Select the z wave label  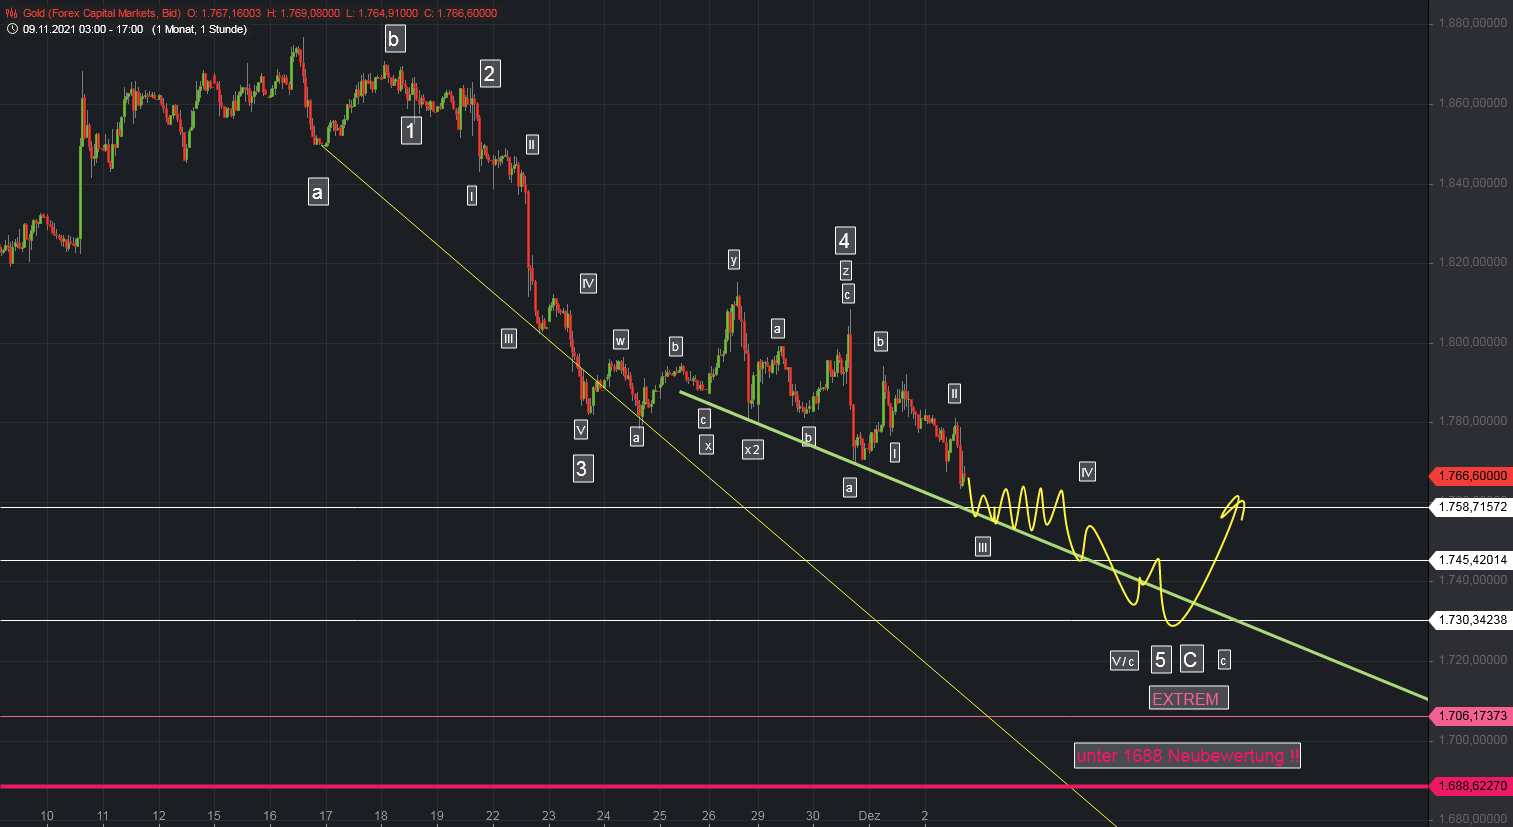tap(846, 271)
